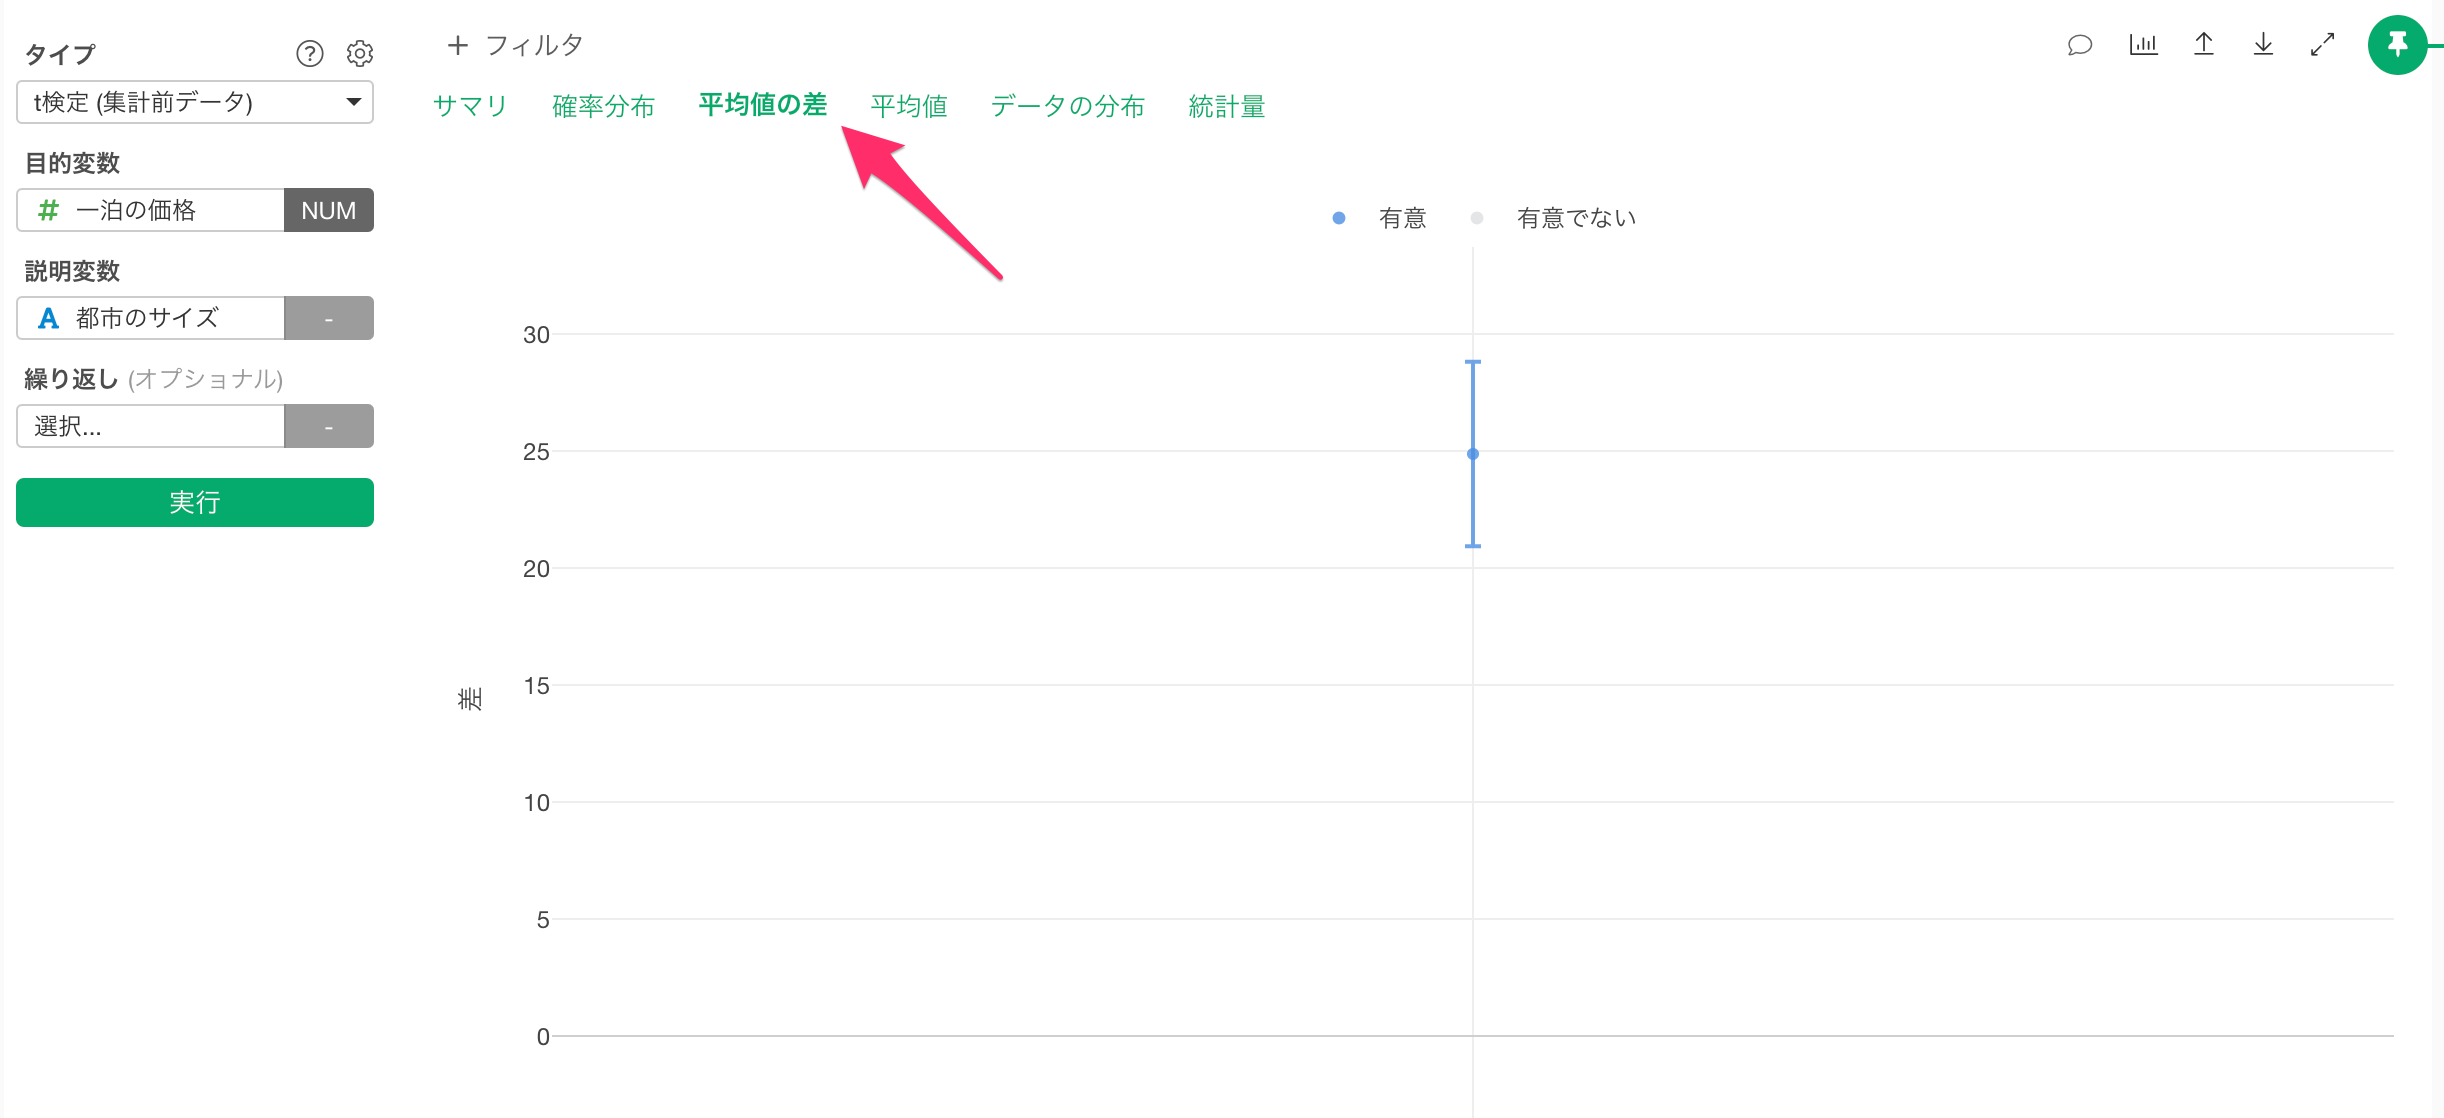Switch to the 確率分布 tab
2444x1118 pixels.
click(x=603, y=106)
